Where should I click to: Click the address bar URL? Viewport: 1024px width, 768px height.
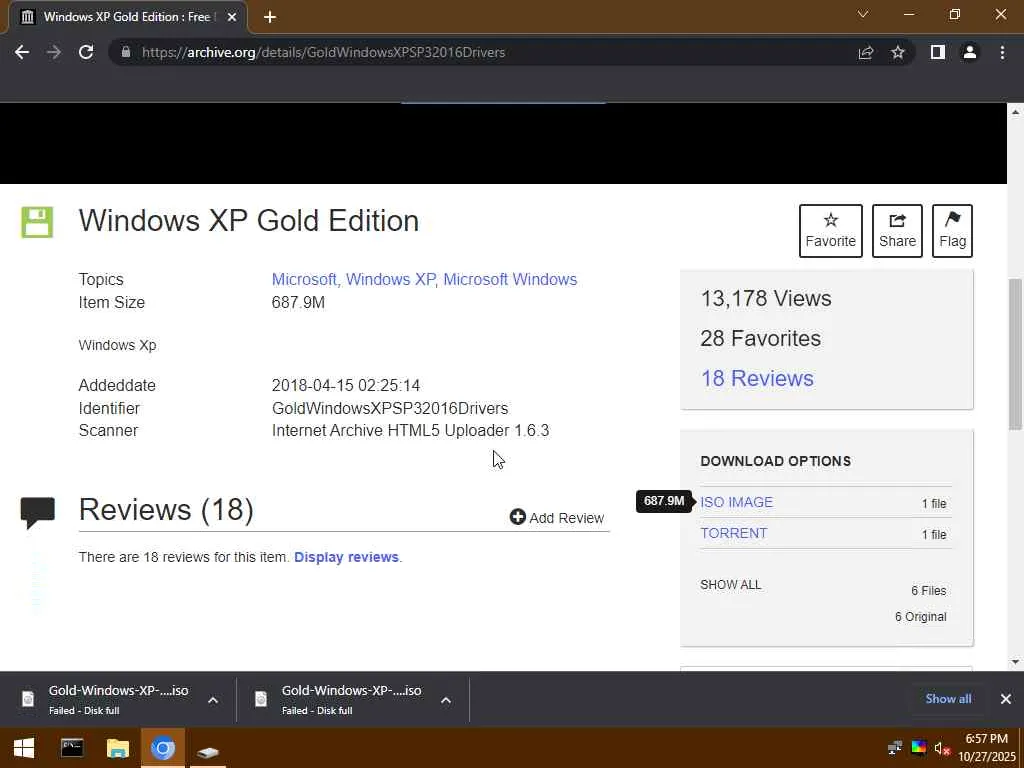tap(323, 52)
